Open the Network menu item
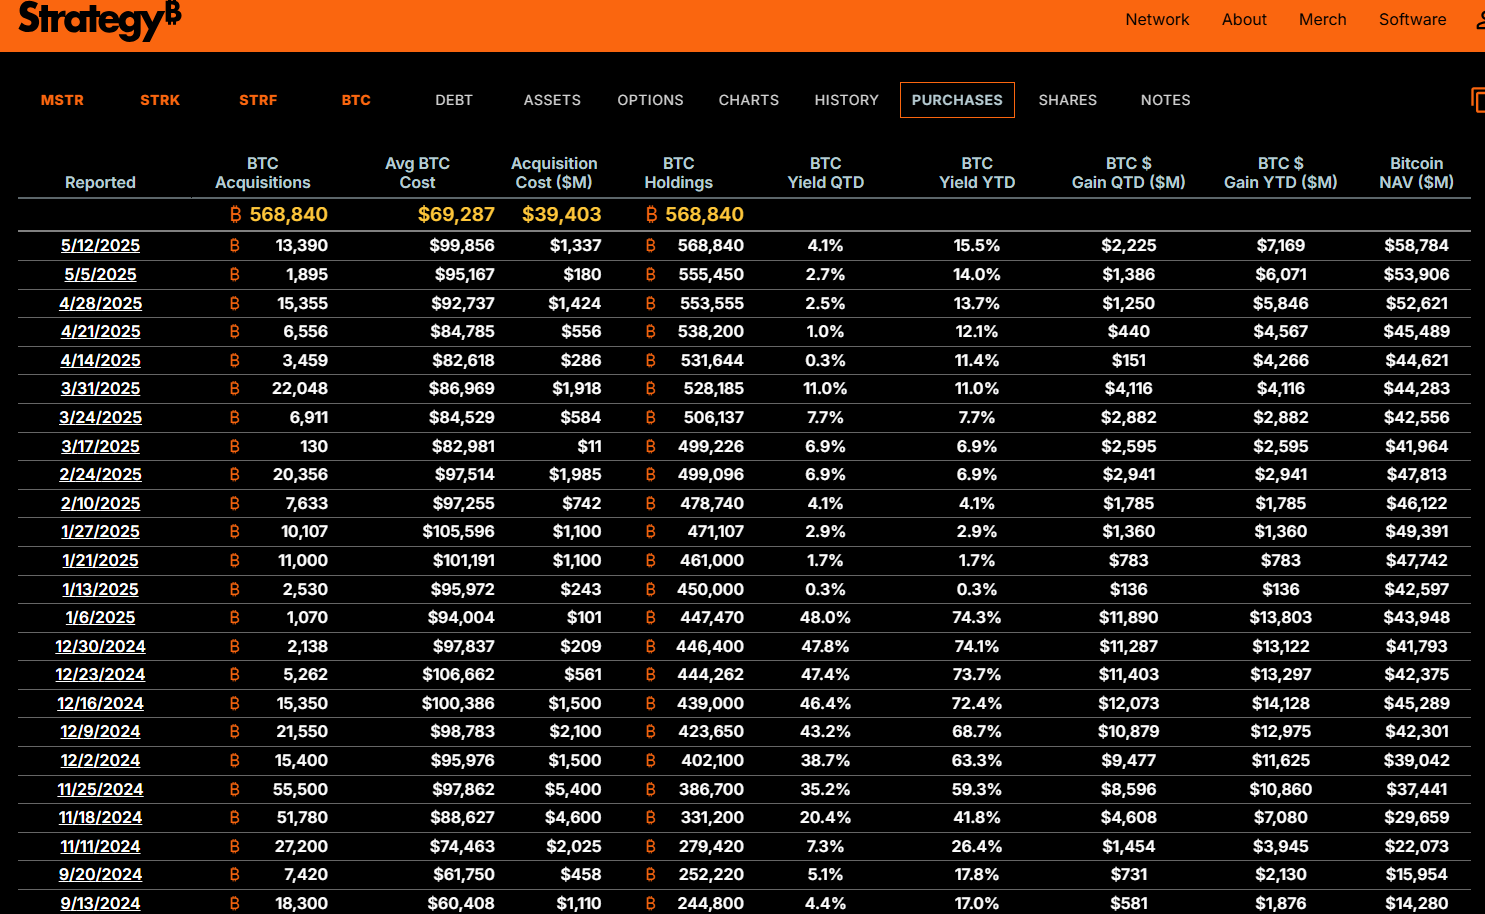The width and height of the screenshot is (1485, 914). click(x=1157, y=20)
